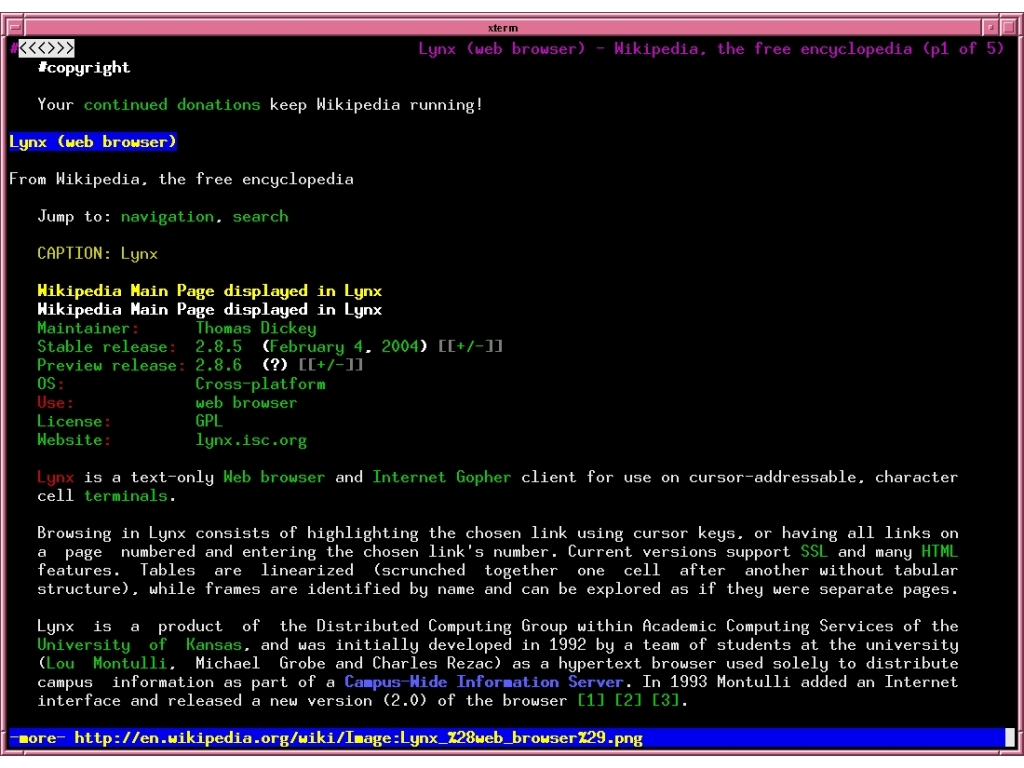The image size is (1024, 768).
Task: Click the highlighted "Lynx (web browser)" heading
Action: click(93, 142)
